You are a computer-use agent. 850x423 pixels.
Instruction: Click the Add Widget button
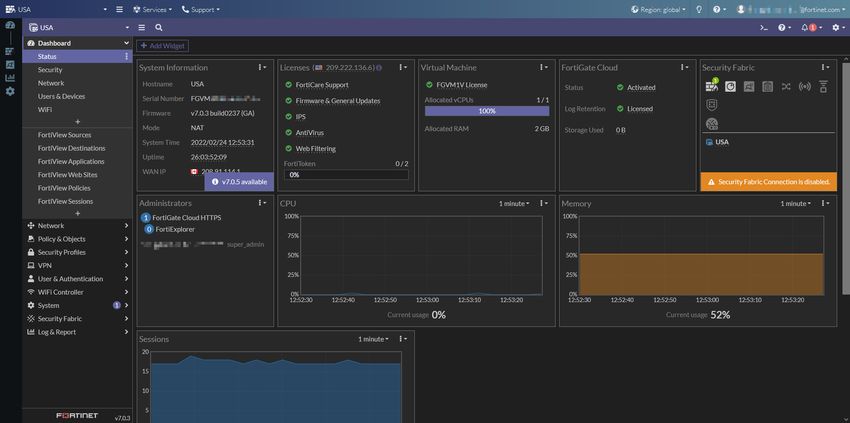(x=163, y=46)
